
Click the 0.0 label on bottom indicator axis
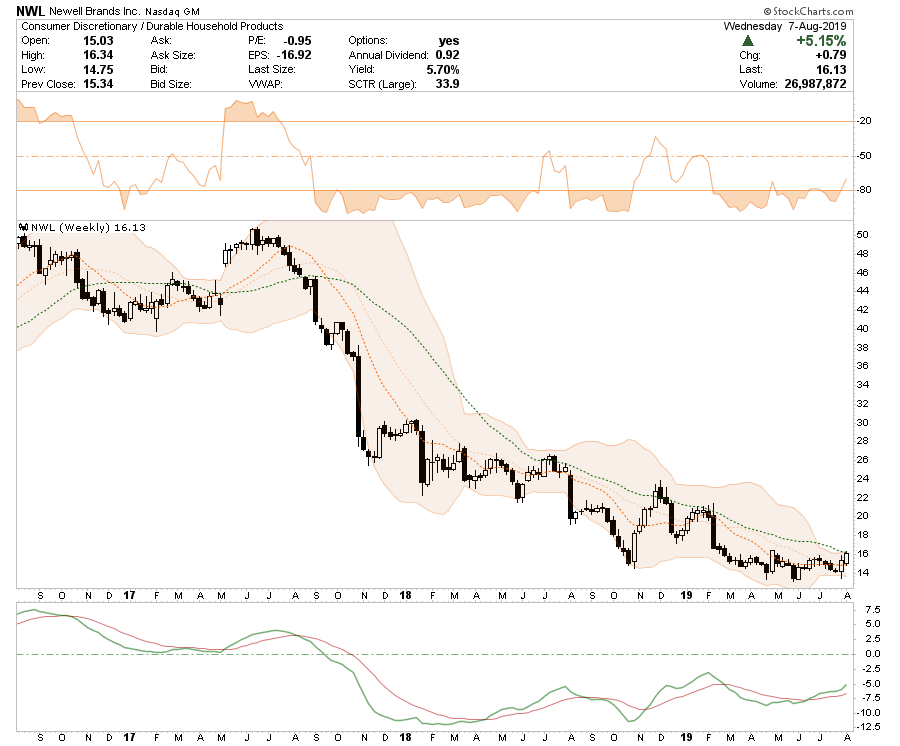click(x=872, y=654)
